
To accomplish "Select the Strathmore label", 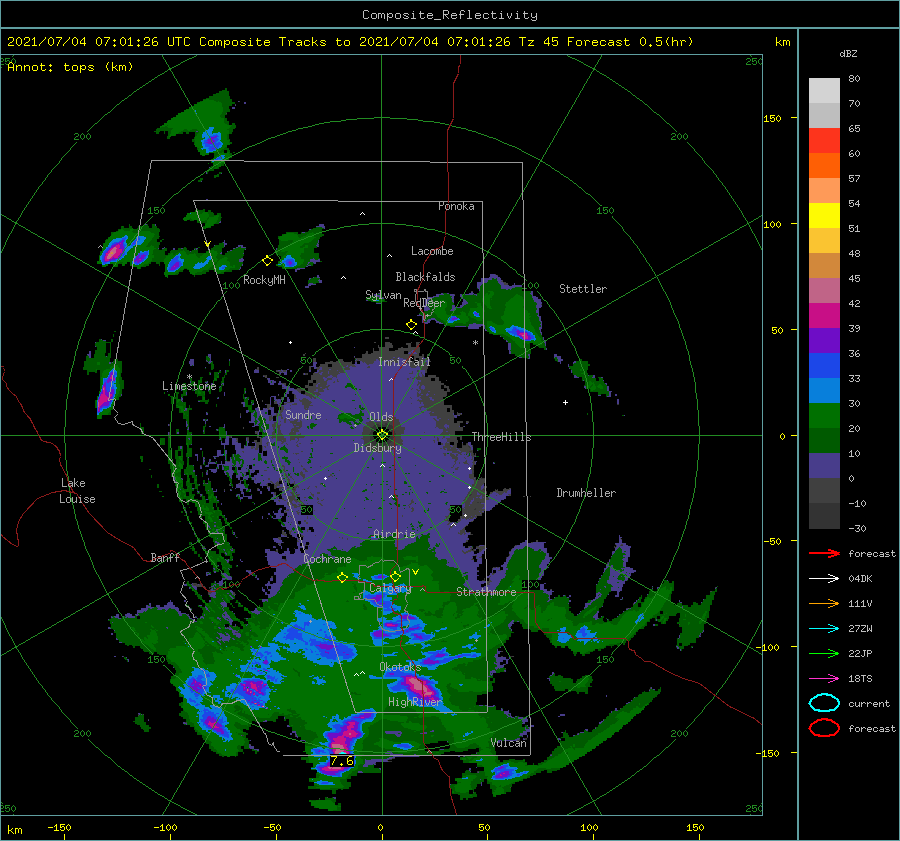I will click(x=486, y=592).
